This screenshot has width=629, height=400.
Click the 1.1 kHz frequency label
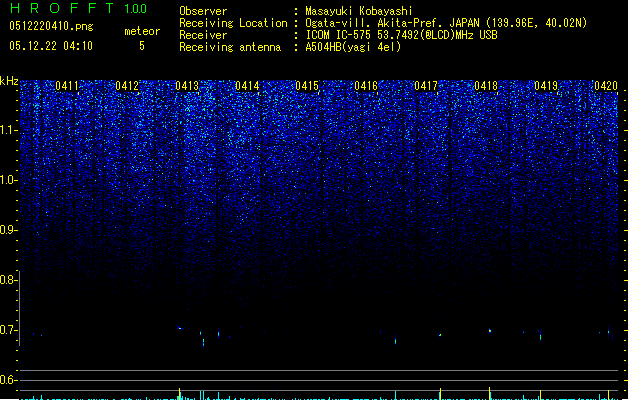tap(8, 130)
